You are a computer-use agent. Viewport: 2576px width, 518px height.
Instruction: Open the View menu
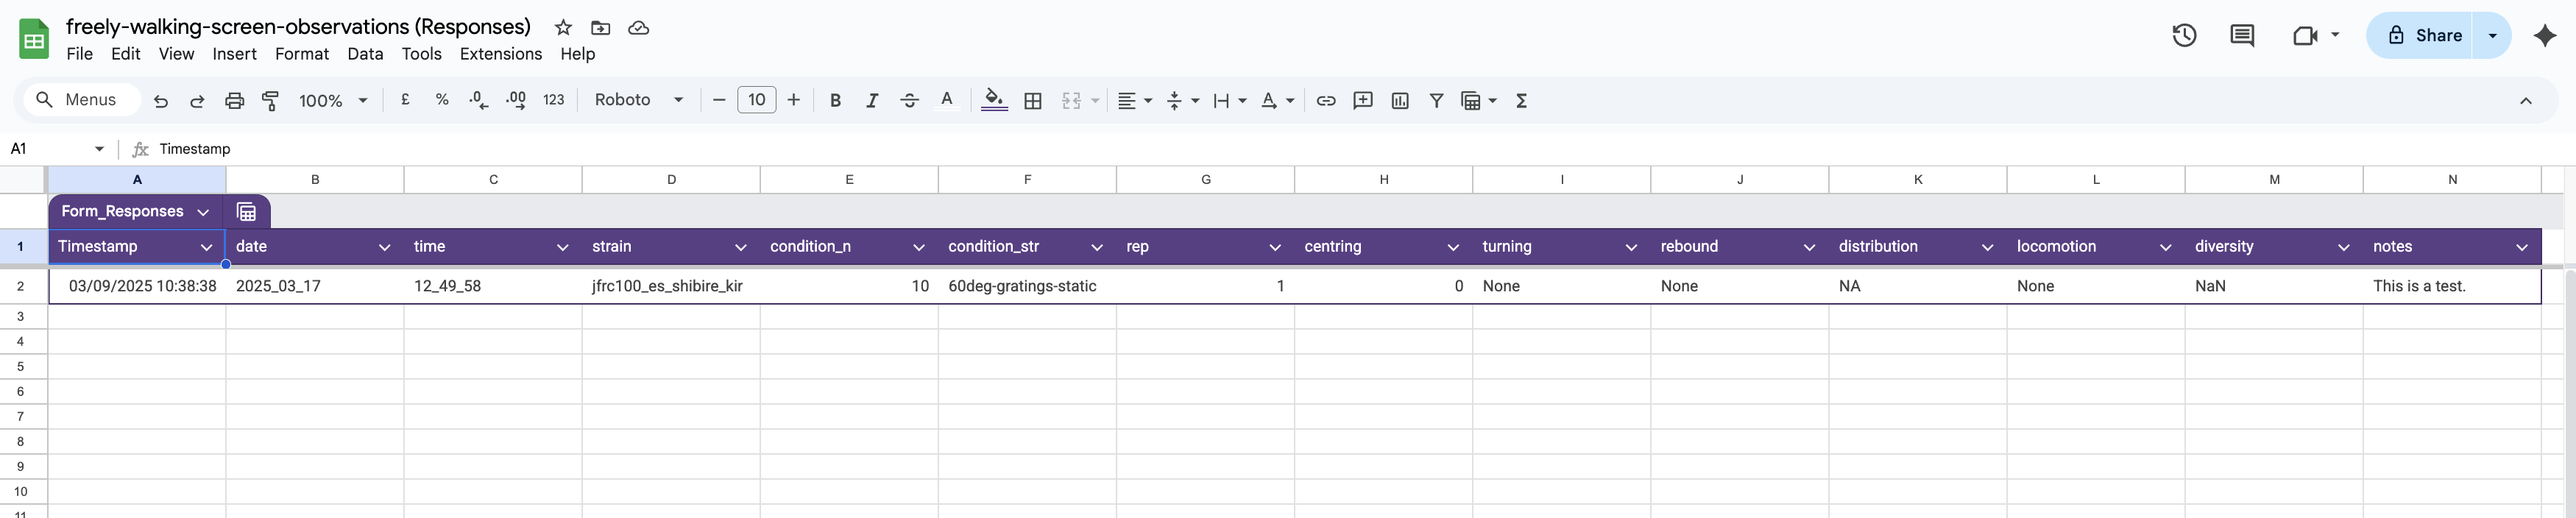click(176, 54)
